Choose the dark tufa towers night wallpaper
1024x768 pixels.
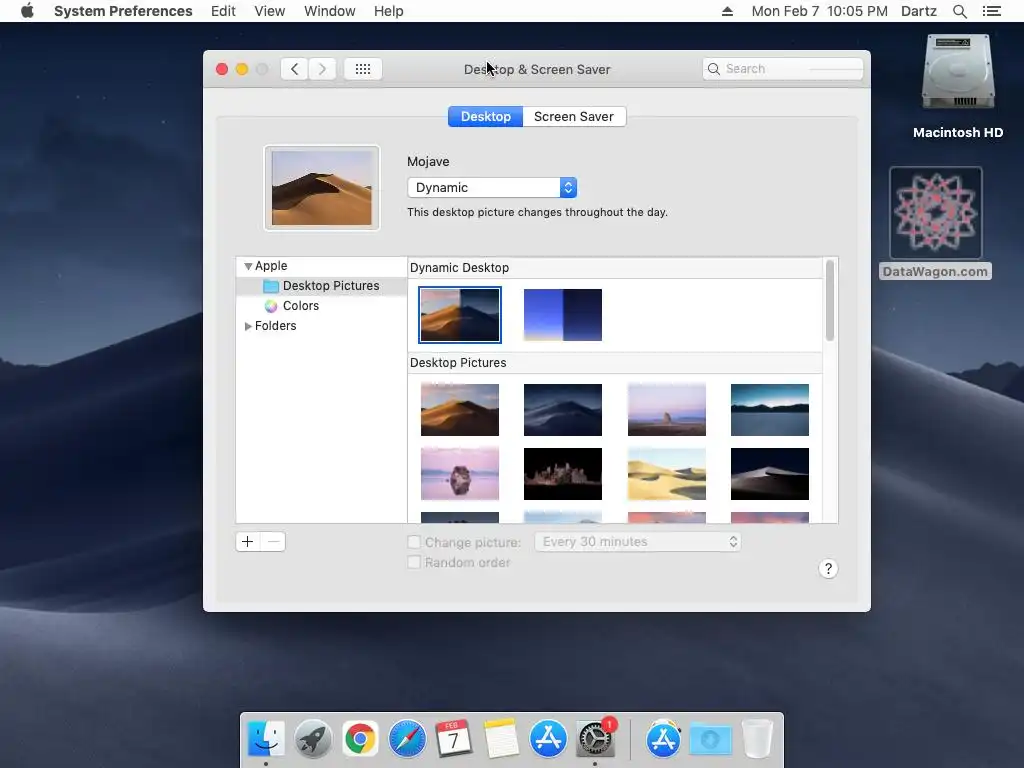[x=563, y=473]
